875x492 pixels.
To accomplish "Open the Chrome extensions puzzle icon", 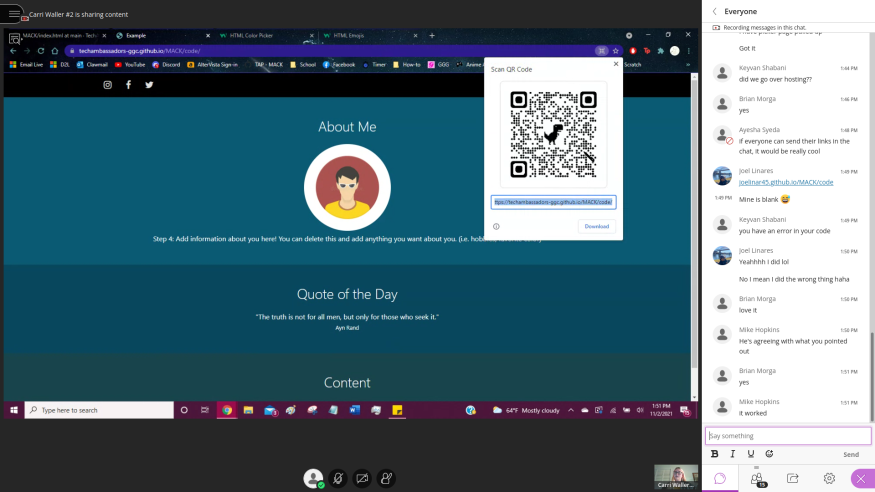I will click(x=661, y=51).
